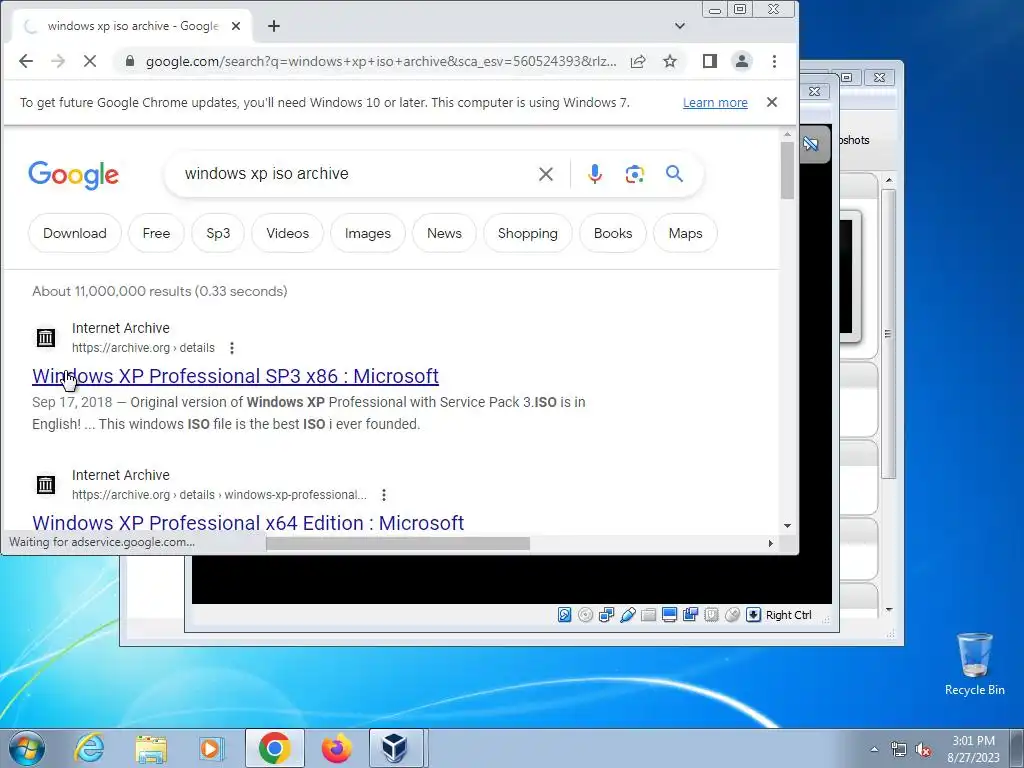Focus the Google search box
Screen dimensions: 1024x768
point(353,174)
